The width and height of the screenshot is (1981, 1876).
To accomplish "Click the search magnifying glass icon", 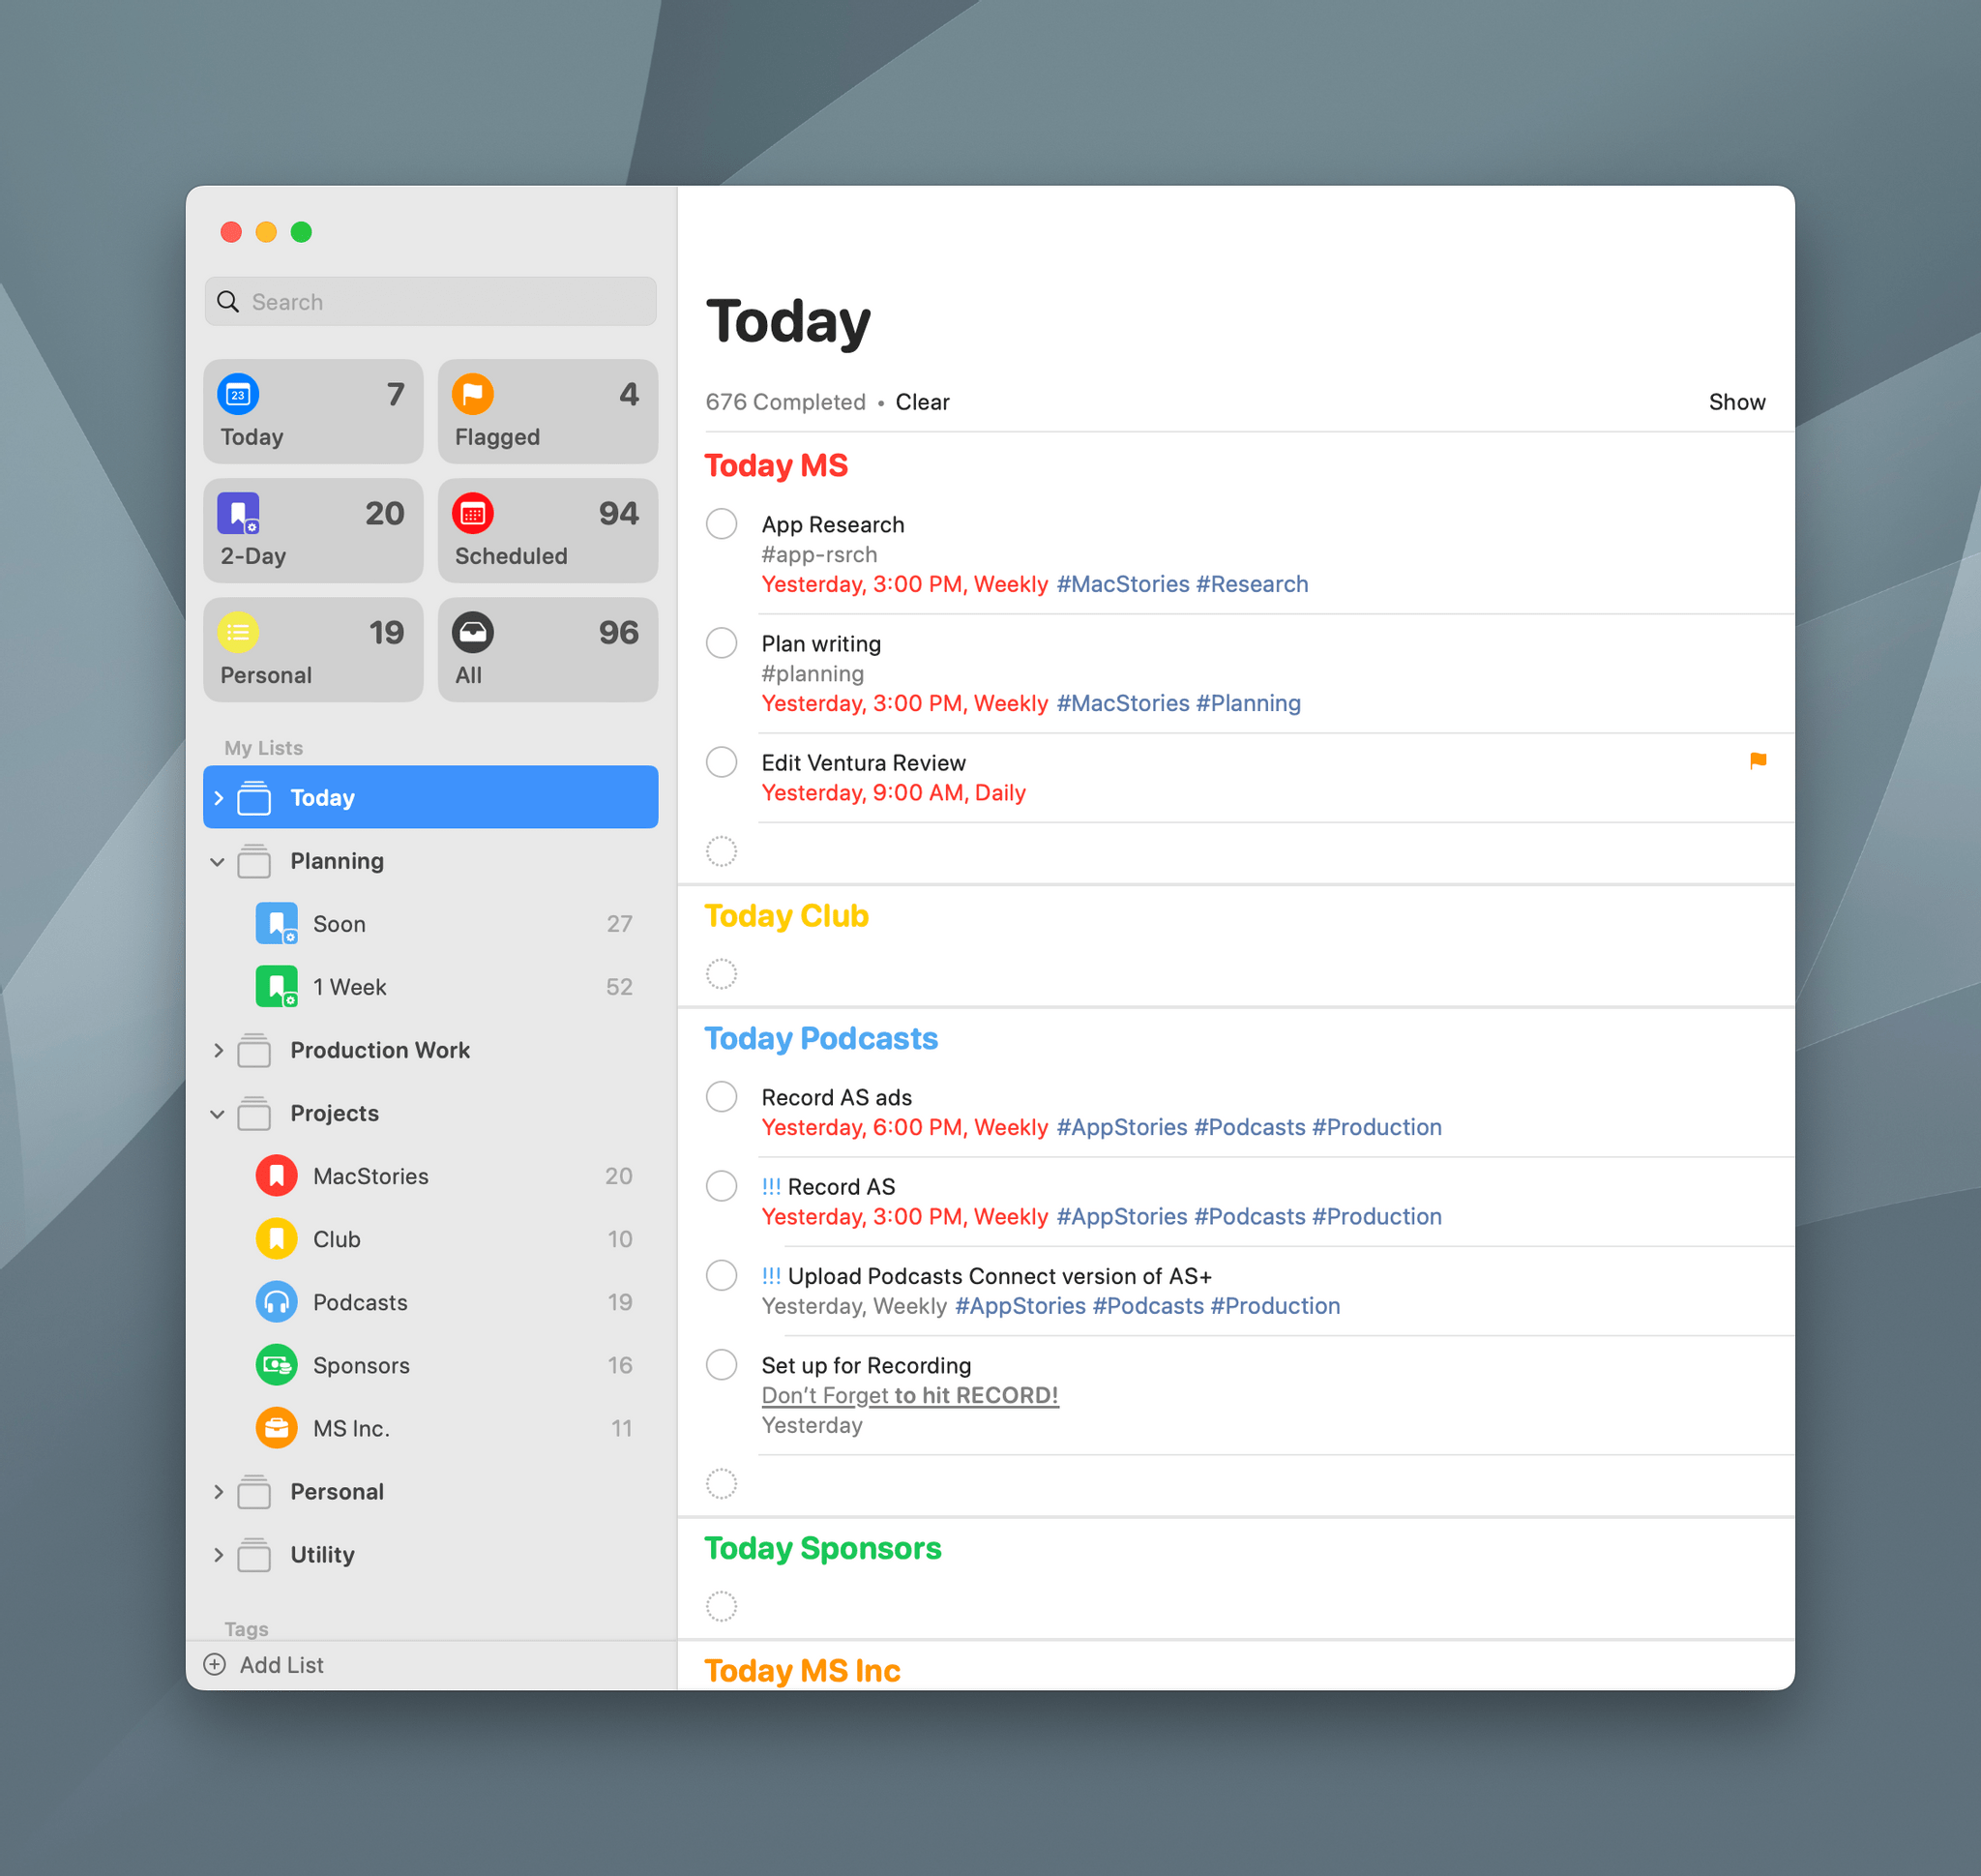I will (228, 302).
